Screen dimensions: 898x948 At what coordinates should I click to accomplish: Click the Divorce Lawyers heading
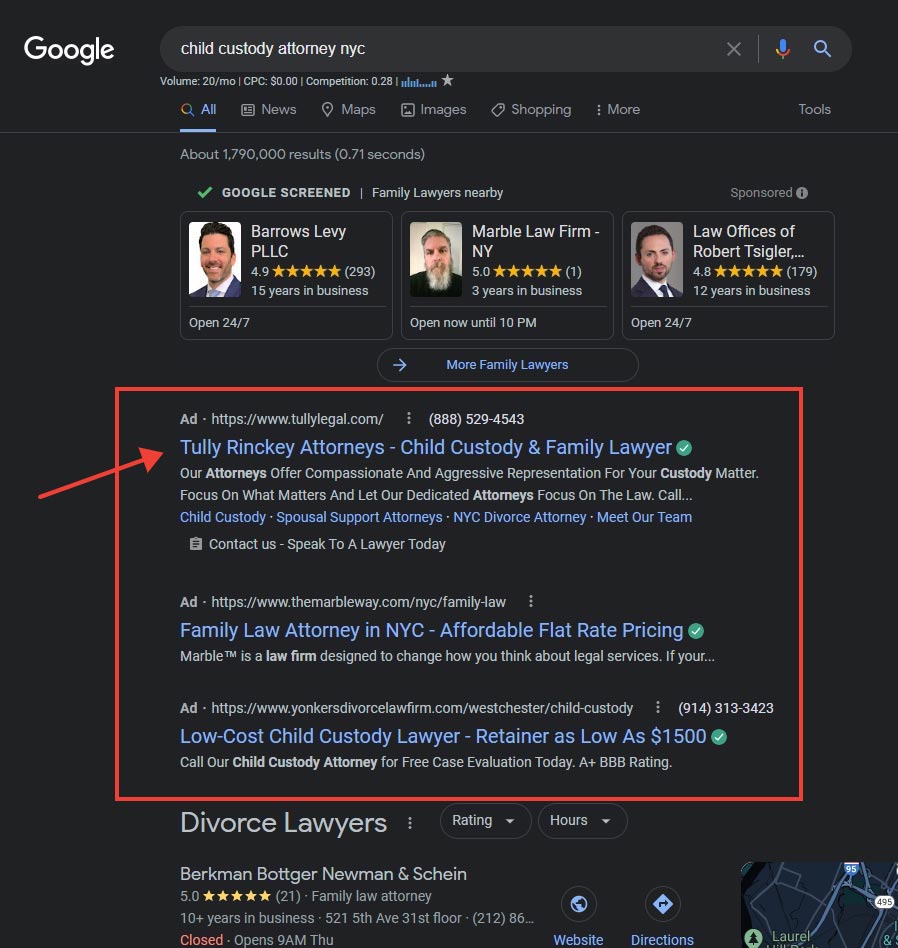tap(284, 823)
